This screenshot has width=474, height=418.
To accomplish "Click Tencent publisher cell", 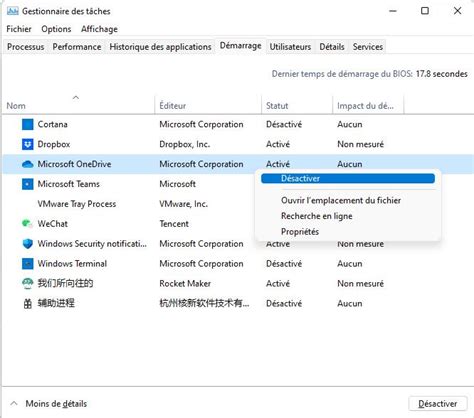I will (174, 224).
